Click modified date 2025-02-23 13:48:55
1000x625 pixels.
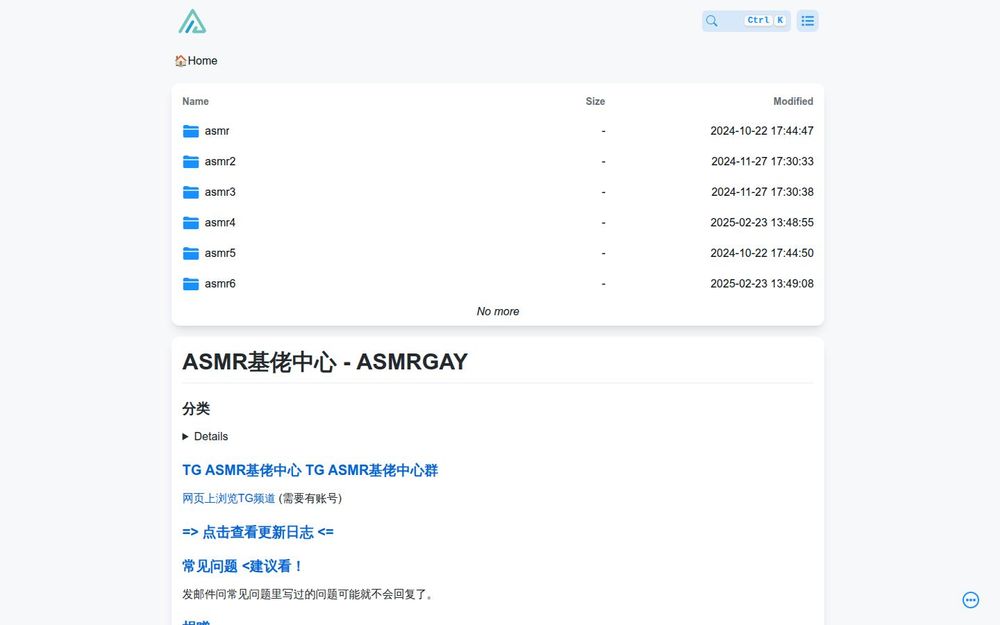pos(761,223)
